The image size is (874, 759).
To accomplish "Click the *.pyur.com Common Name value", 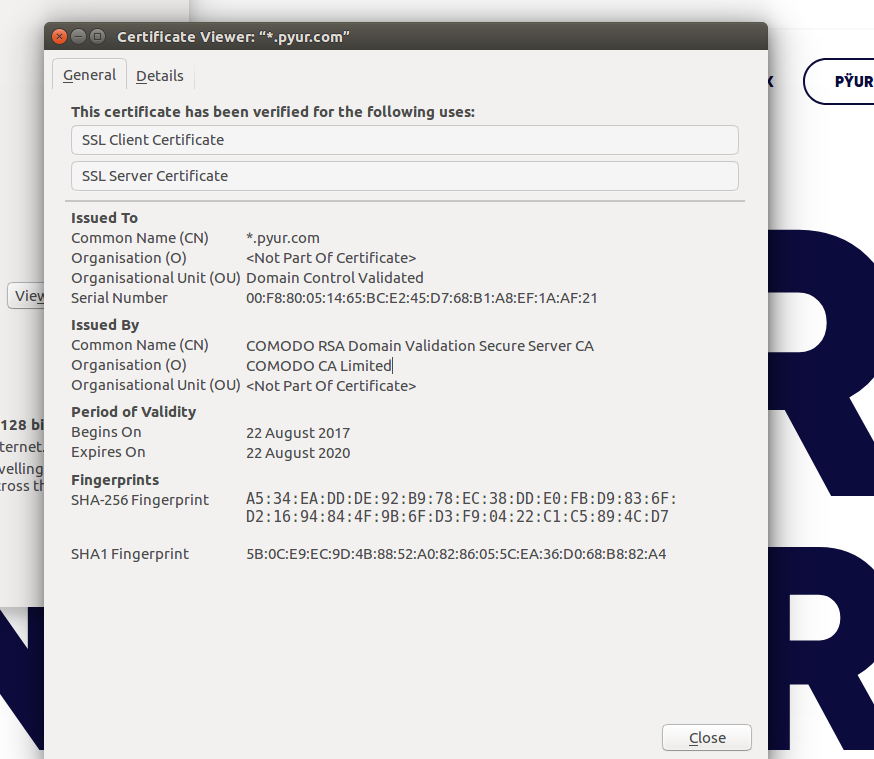I will (283, 238).
